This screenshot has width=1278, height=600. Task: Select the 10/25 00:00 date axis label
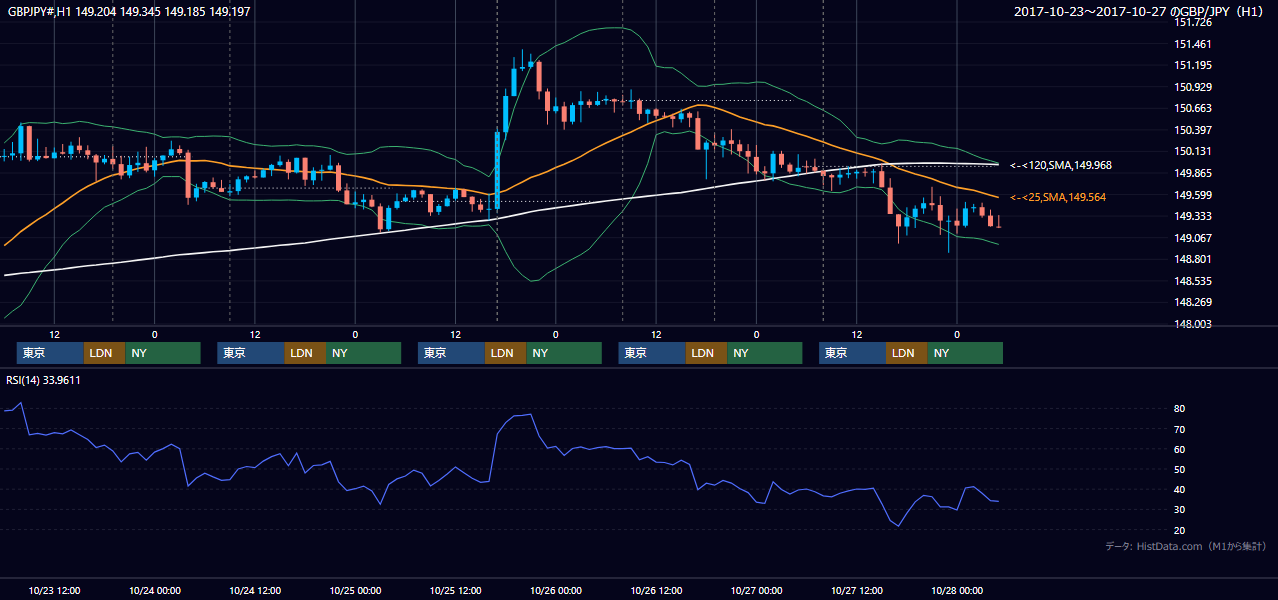point(356,590)
